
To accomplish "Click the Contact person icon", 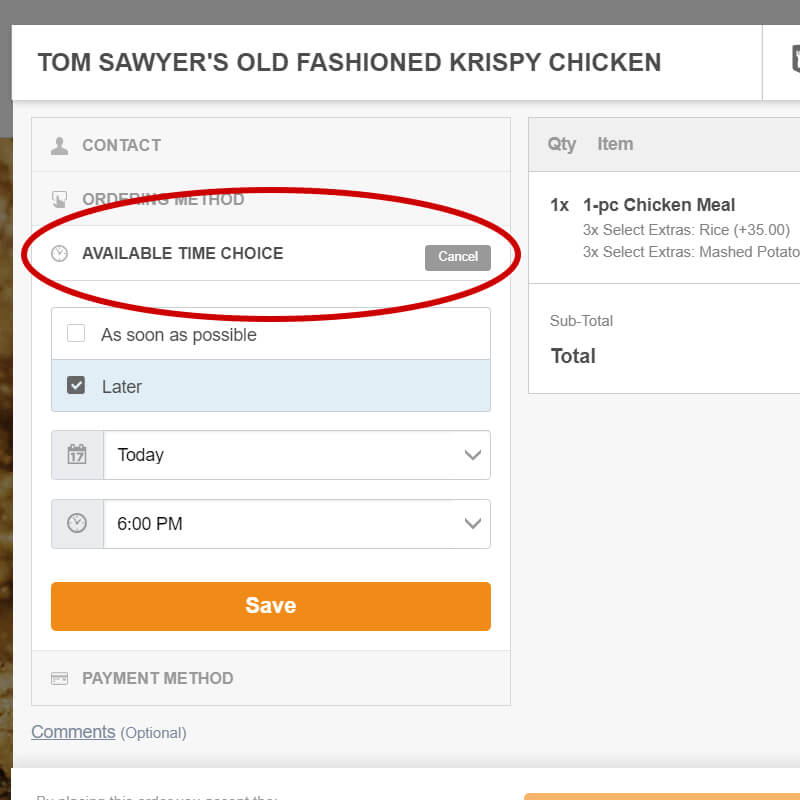I will 60,146.
